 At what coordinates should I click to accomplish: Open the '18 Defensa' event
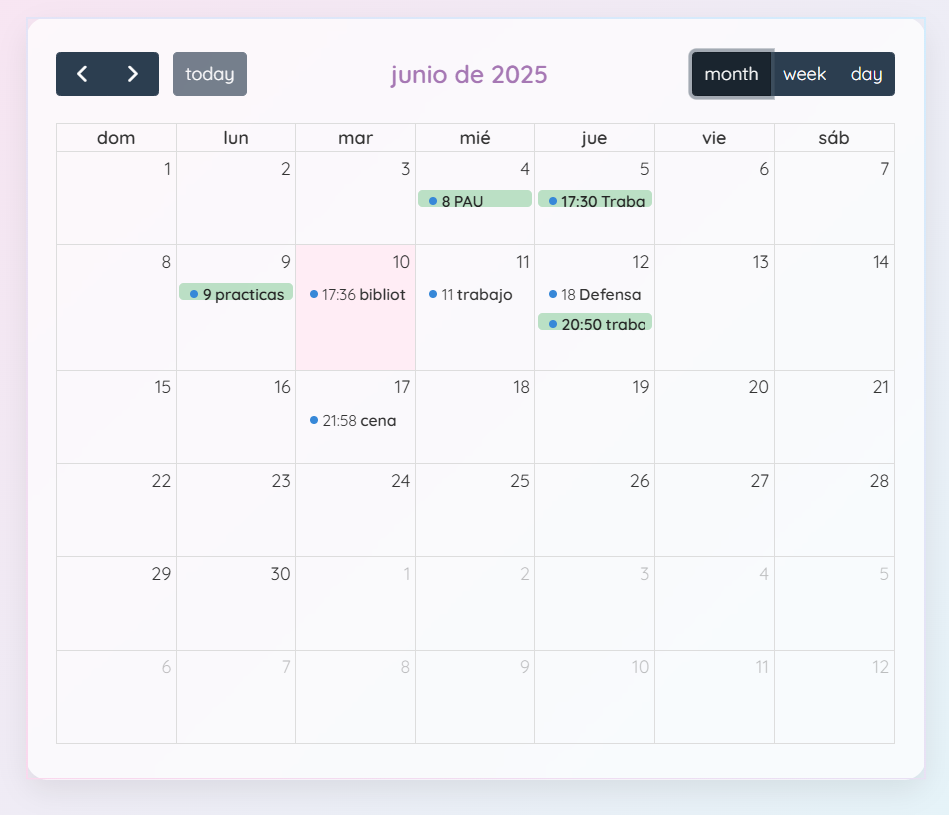tap(595, 294)
